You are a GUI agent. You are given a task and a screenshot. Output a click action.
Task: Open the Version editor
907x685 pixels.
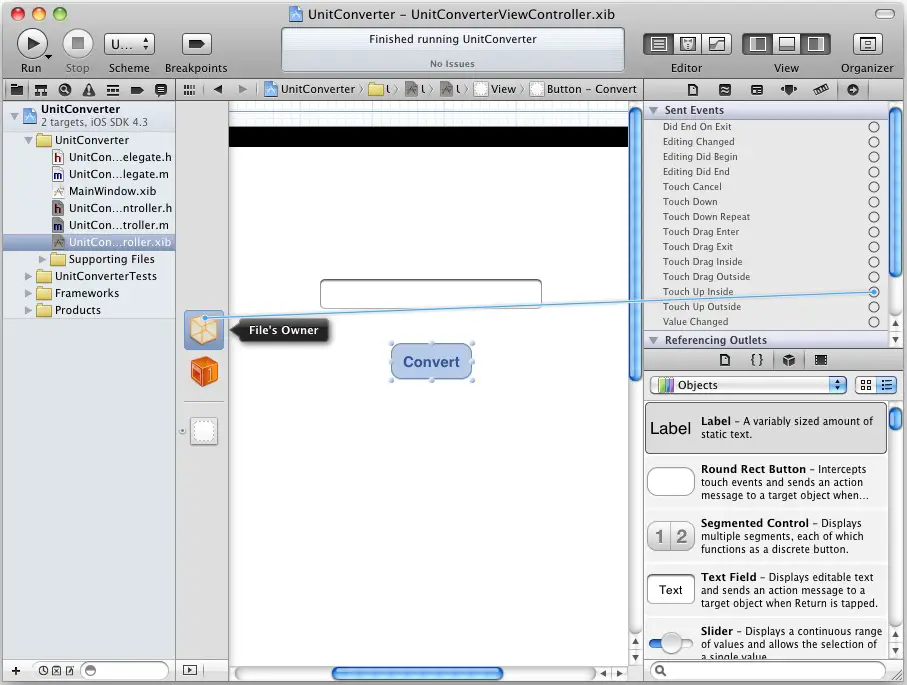718,45
